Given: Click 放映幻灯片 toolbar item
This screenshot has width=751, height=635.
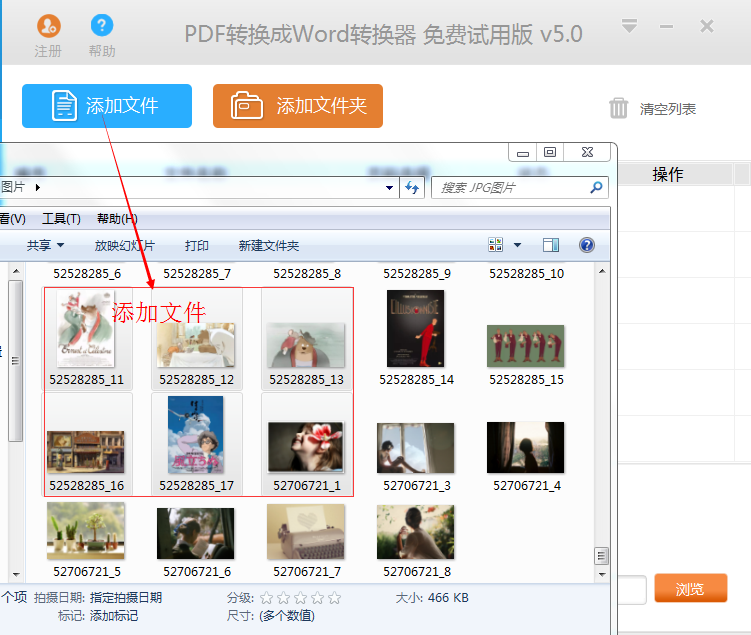Looking at the screenshot, I should click(x=125, y=246).
